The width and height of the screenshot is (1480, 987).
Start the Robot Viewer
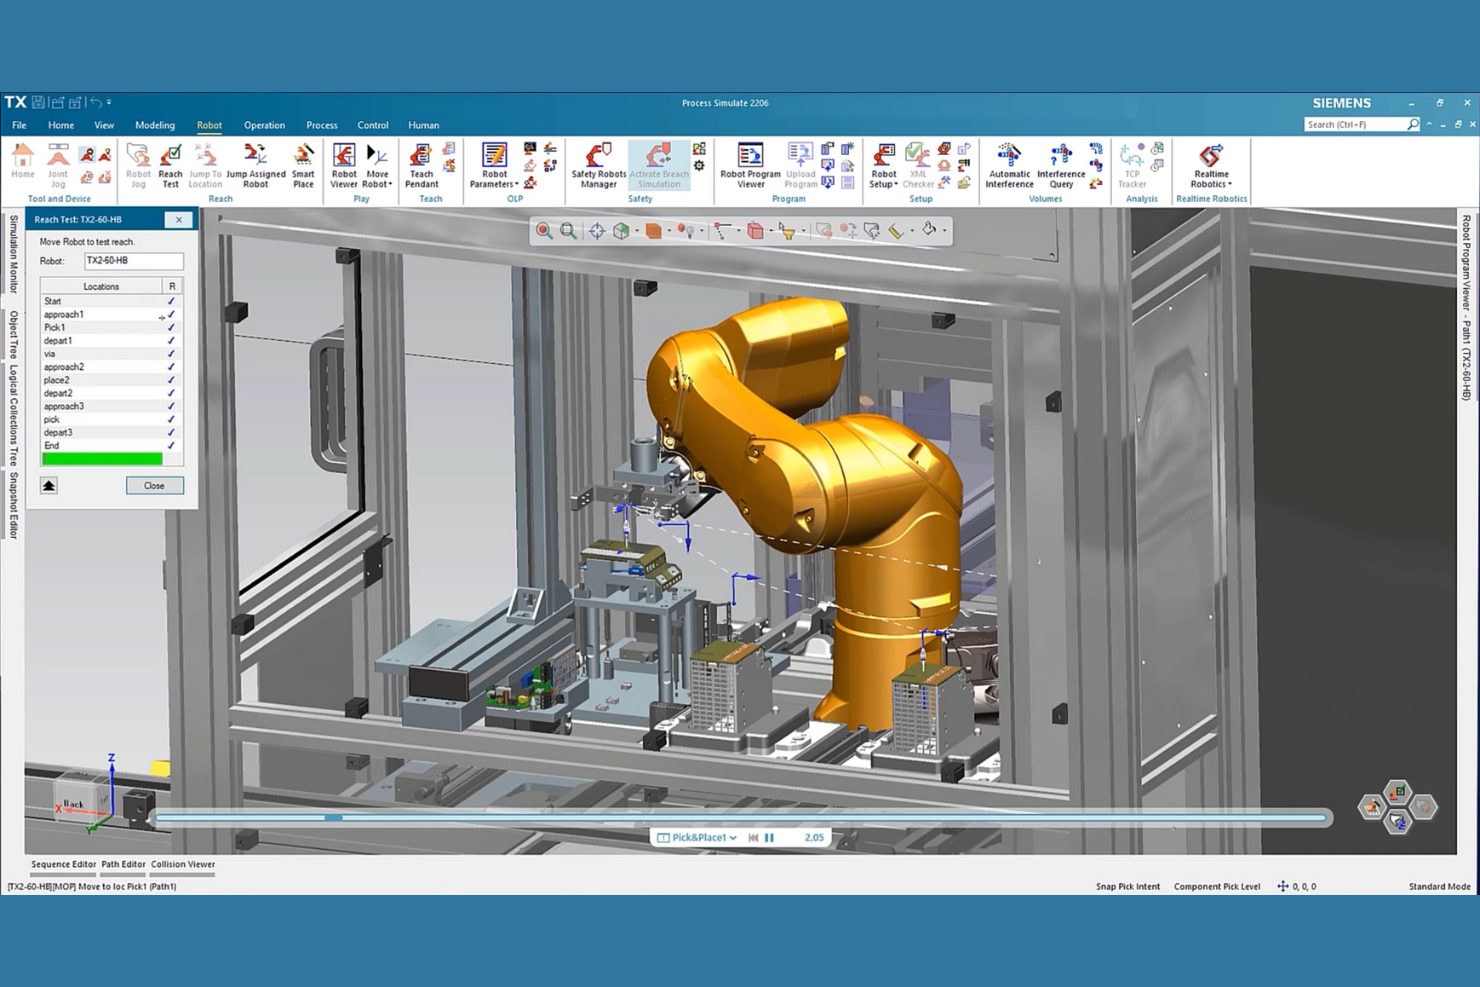pyautogui.click(x=344, y=165)
